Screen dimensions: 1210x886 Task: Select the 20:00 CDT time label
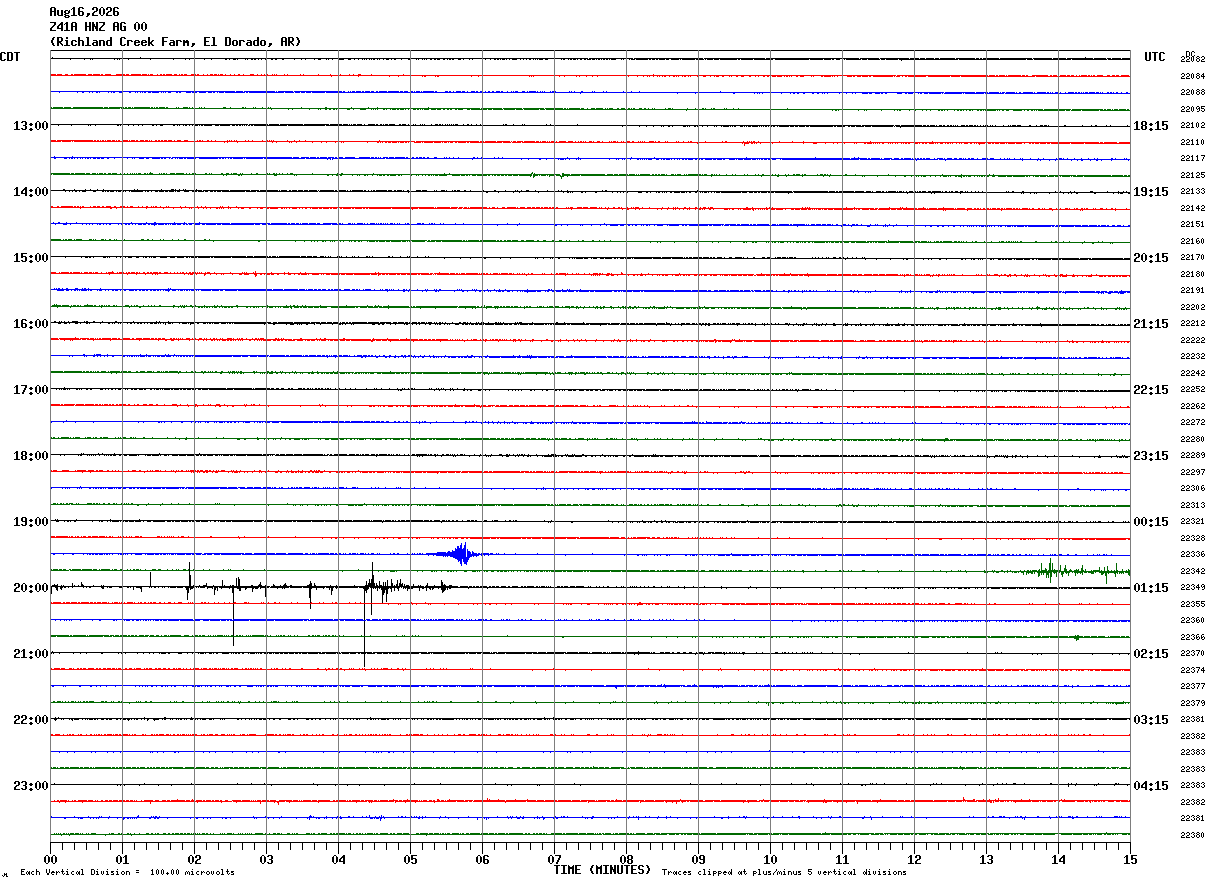(x=30, y=588)
